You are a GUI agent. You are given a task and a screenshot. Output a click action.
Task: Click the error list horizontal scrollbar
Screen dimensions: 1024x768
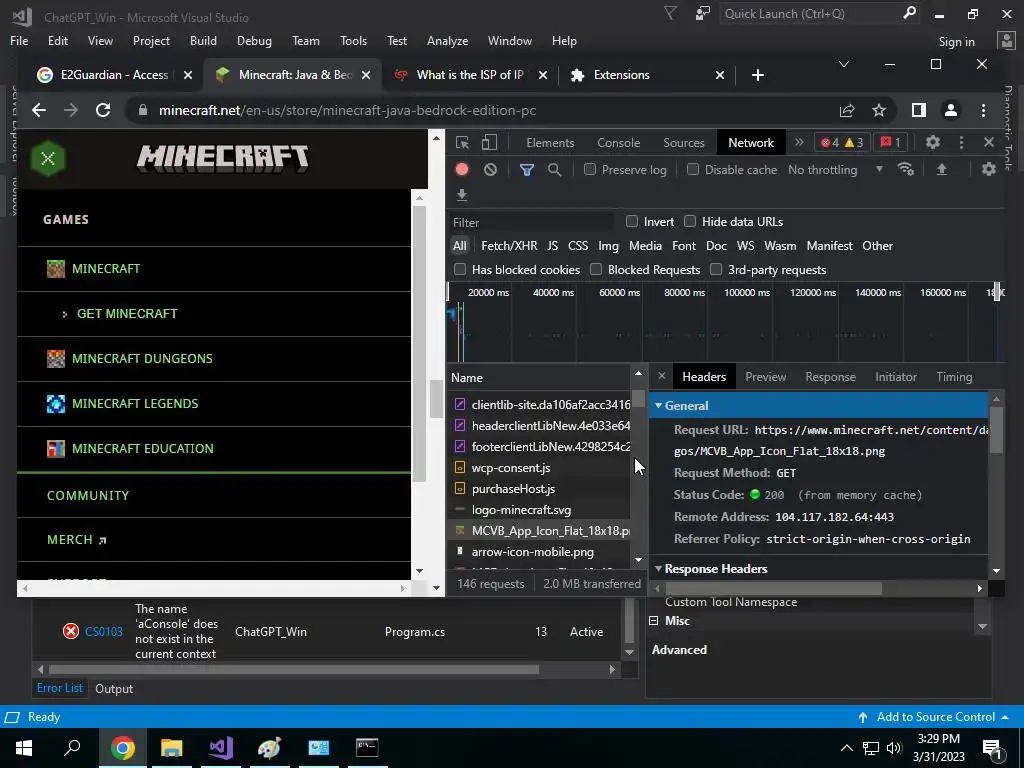[x=293, y=669]
